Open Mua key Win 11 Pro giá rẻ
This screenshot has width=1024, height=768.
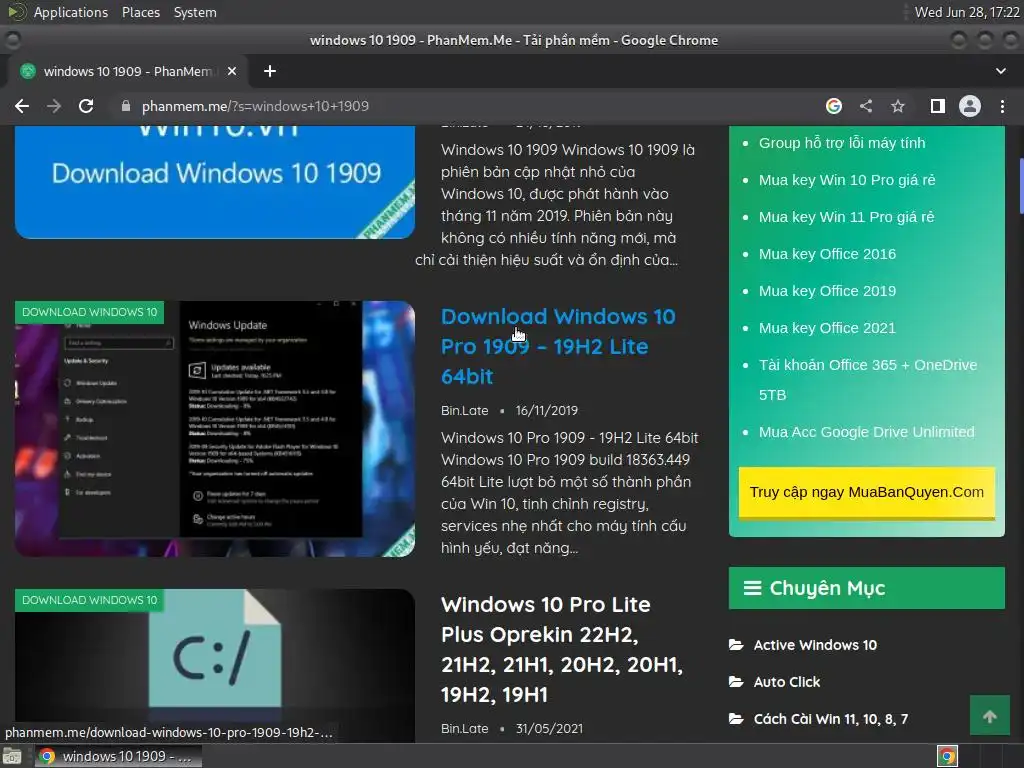coord(846,217)
